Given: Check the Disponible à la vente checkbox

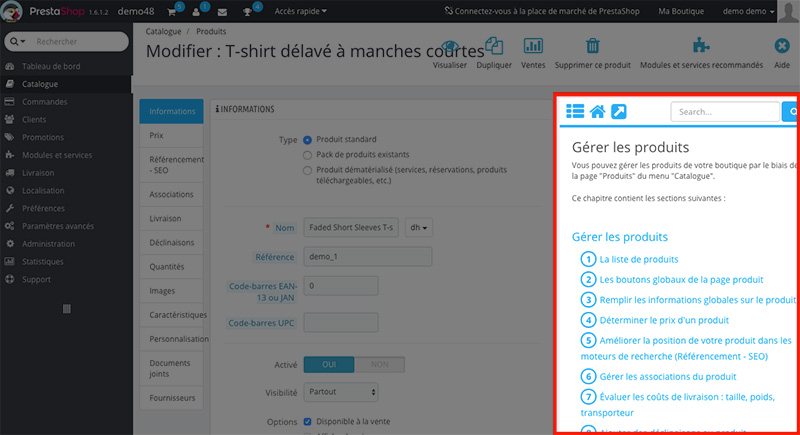Looking at the screenshot, I should coord(307,421).
